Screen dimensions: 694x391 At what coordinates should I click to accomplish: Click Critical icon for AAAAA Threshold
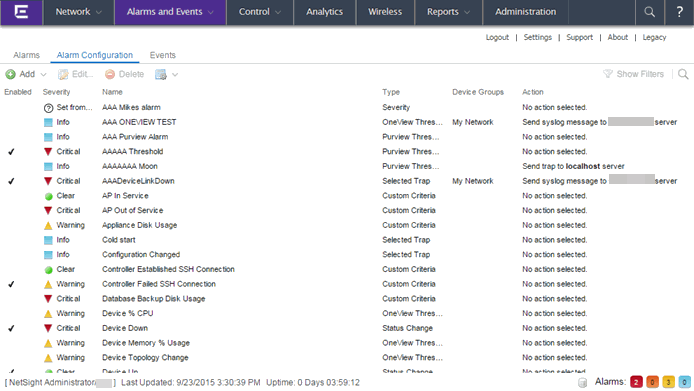pos(48,152)
